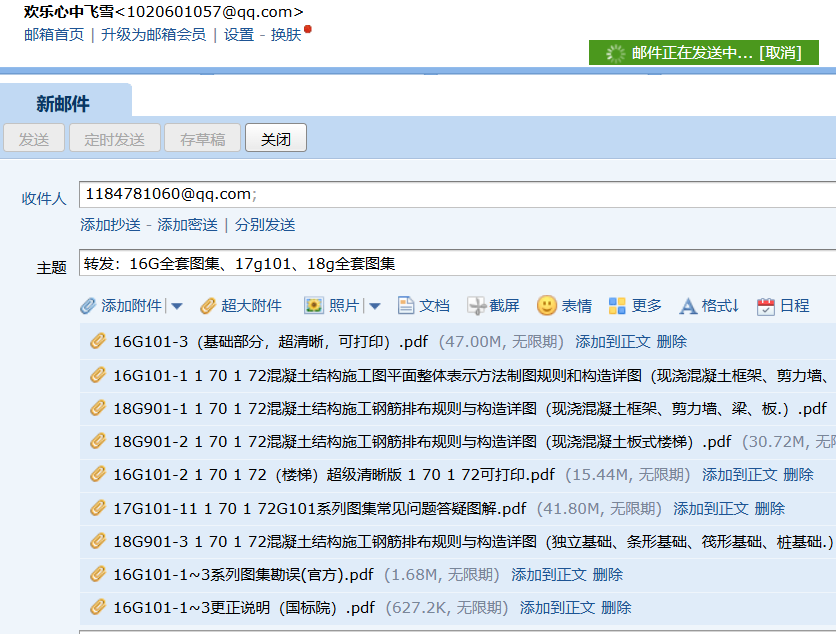The width and height of the screenshot is (836, 634).
Task: Click the Add Attachment paperclip icon
Action: point(88,306)
